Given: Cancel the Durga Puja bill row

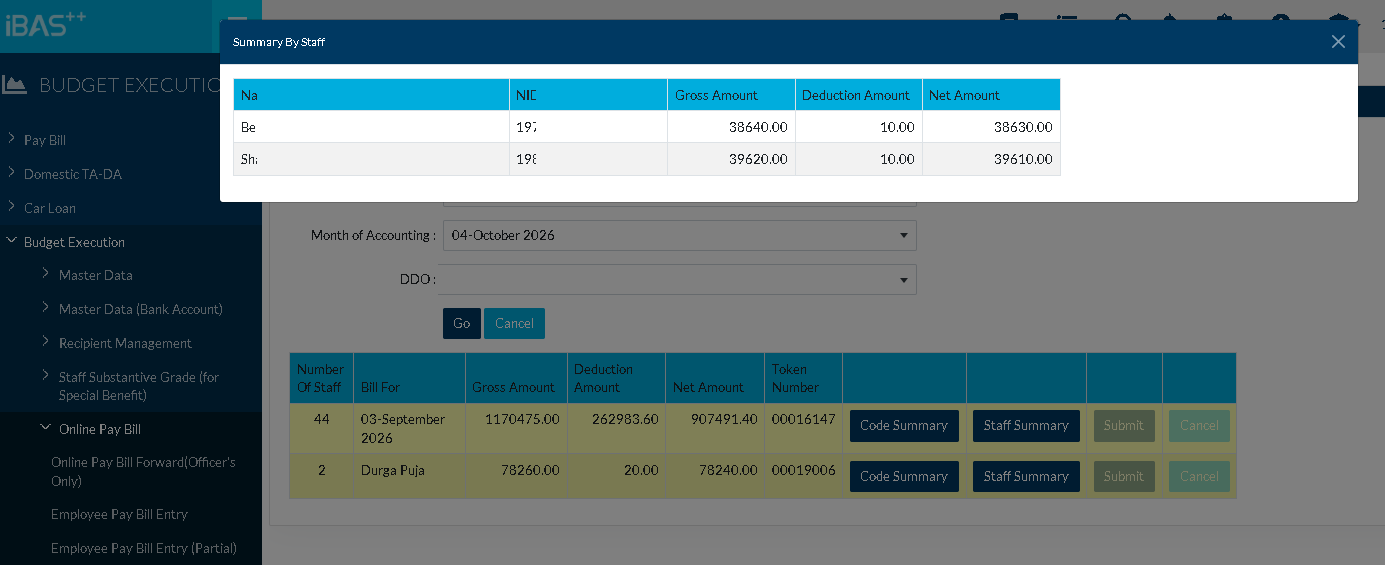Looking at the screenshot, I should coord(1199,476).
